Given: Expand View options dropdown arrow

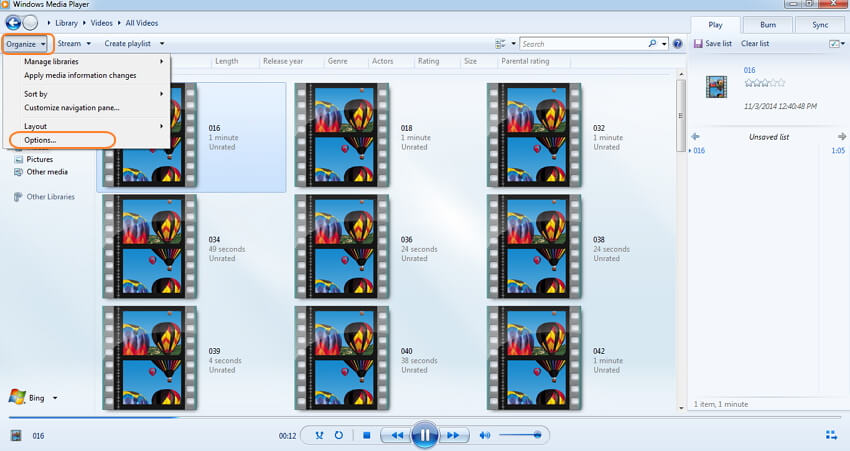Looking at the screenshot, I should (x=513, y=43).
